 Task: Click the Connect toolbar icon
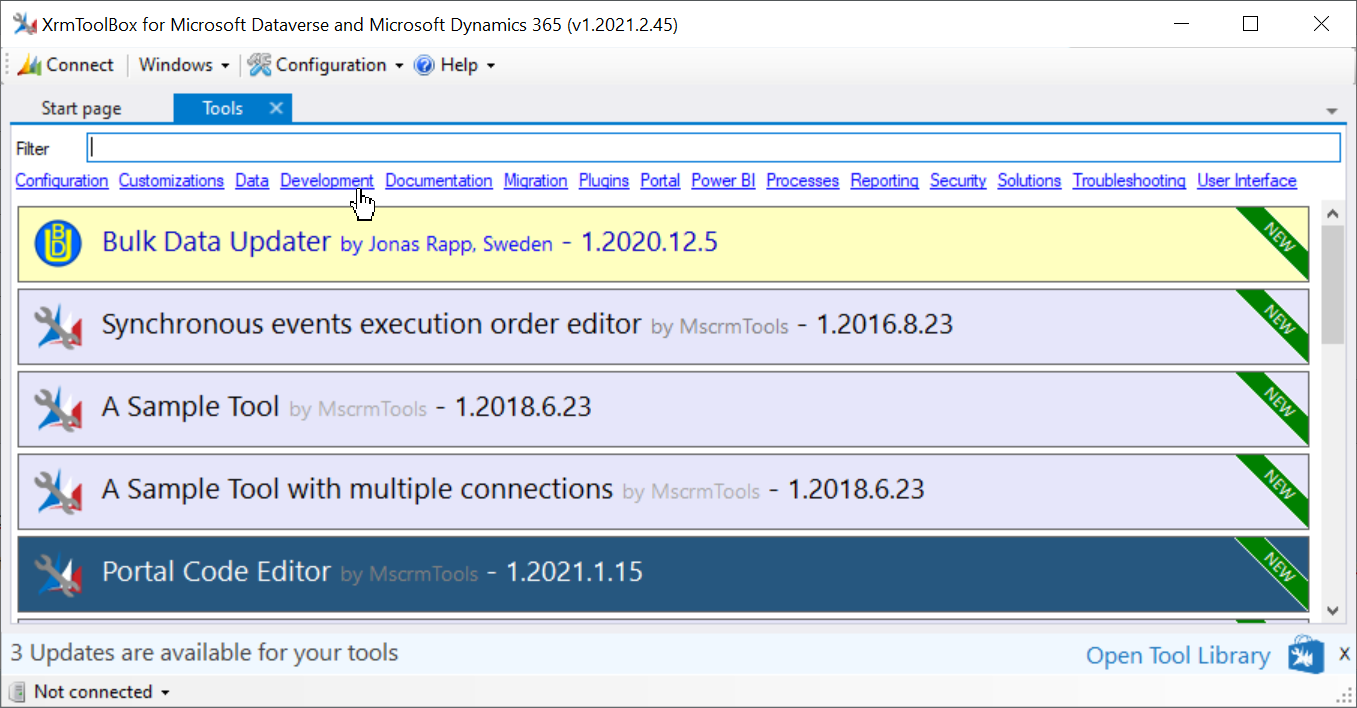29,65
